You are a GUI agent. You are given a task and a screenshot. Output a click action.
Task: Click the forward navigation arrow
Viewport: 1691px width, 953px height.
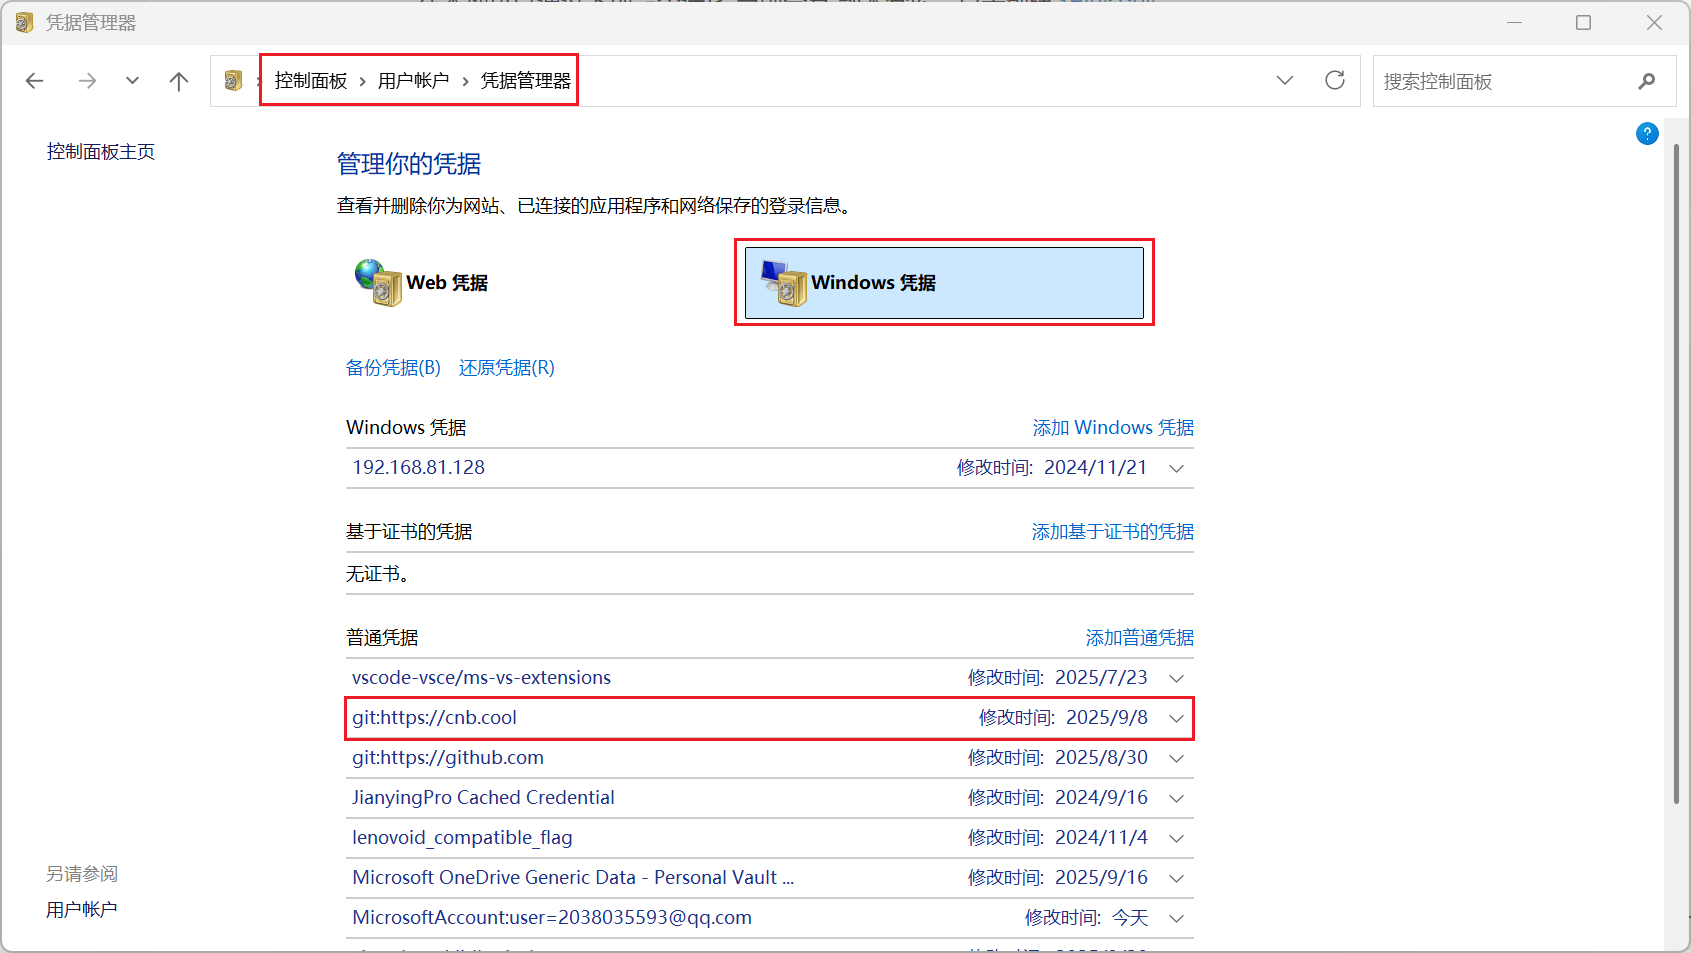[88, 81]
